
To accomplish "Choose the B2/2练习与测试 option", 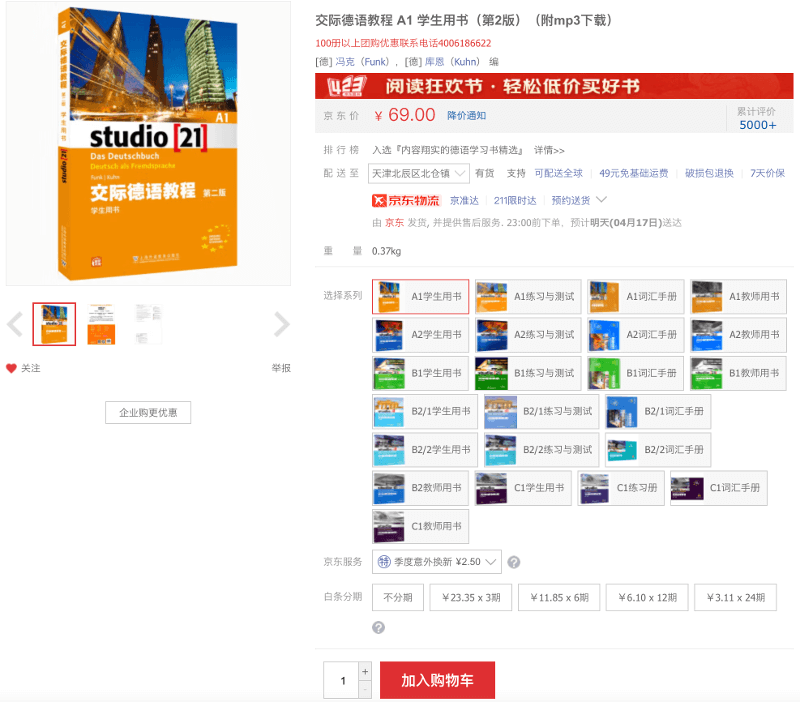I will coord(541,449).
